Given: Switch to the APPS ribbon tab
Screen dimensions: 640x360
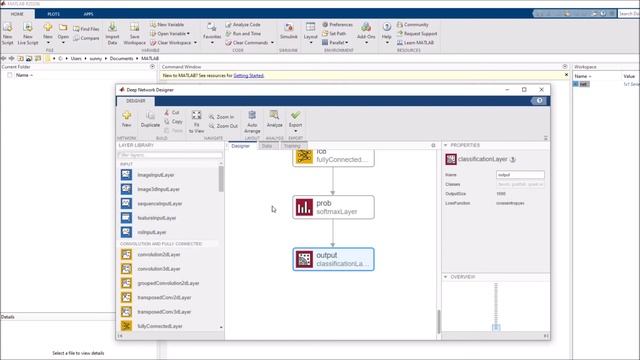Looking at the screenshot, I should (x=88, y=14).
